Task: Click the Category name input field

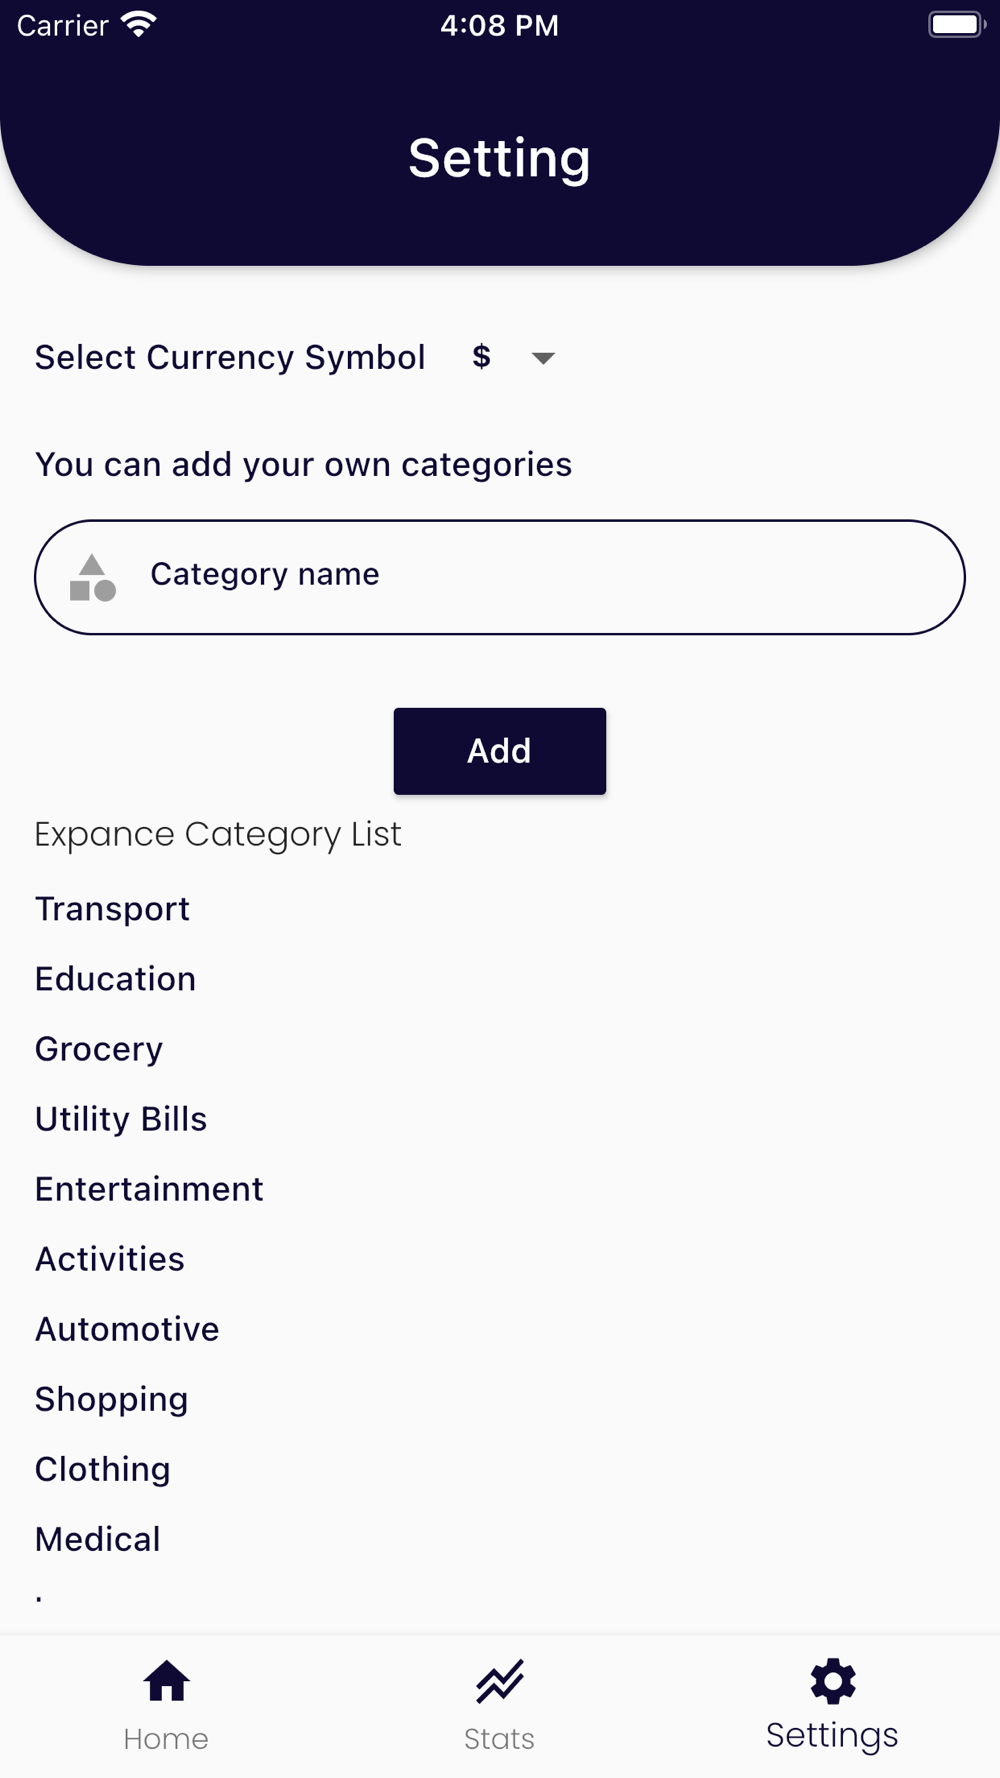Action: tap(500, 577)
